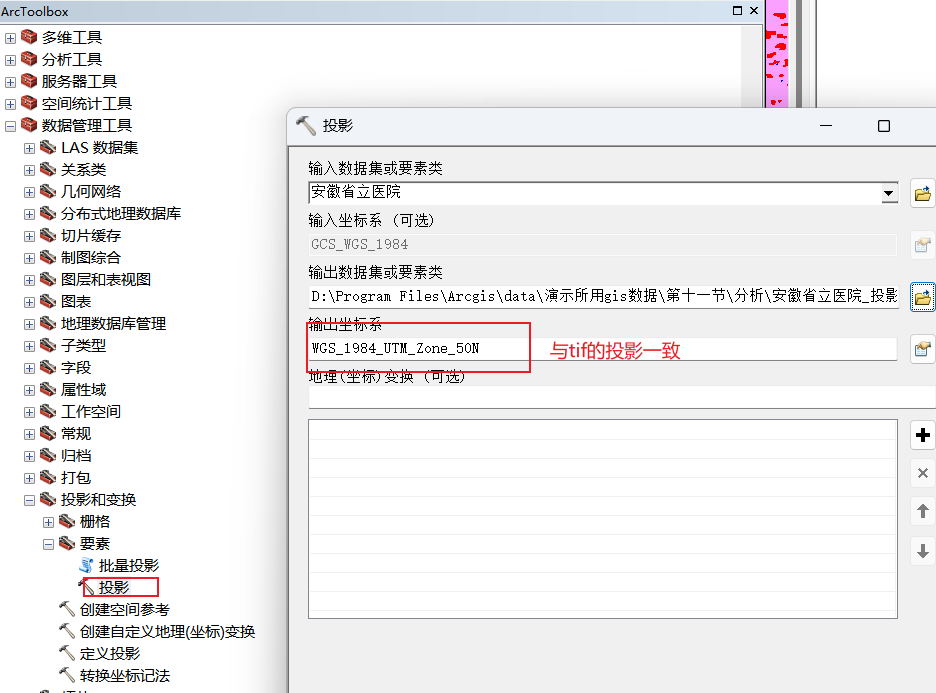Screen dimensions: 936x693
Task: Click the empty transformation list box
Action: pos(603,519)
